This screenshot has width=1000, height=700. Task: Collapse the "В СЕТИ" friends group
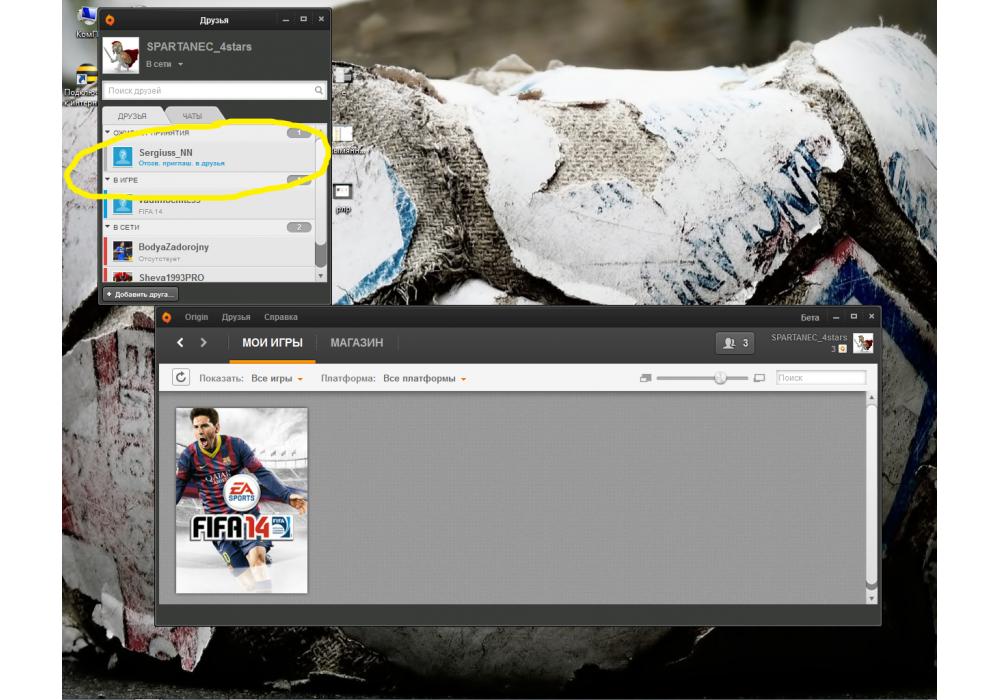point(108,227)
